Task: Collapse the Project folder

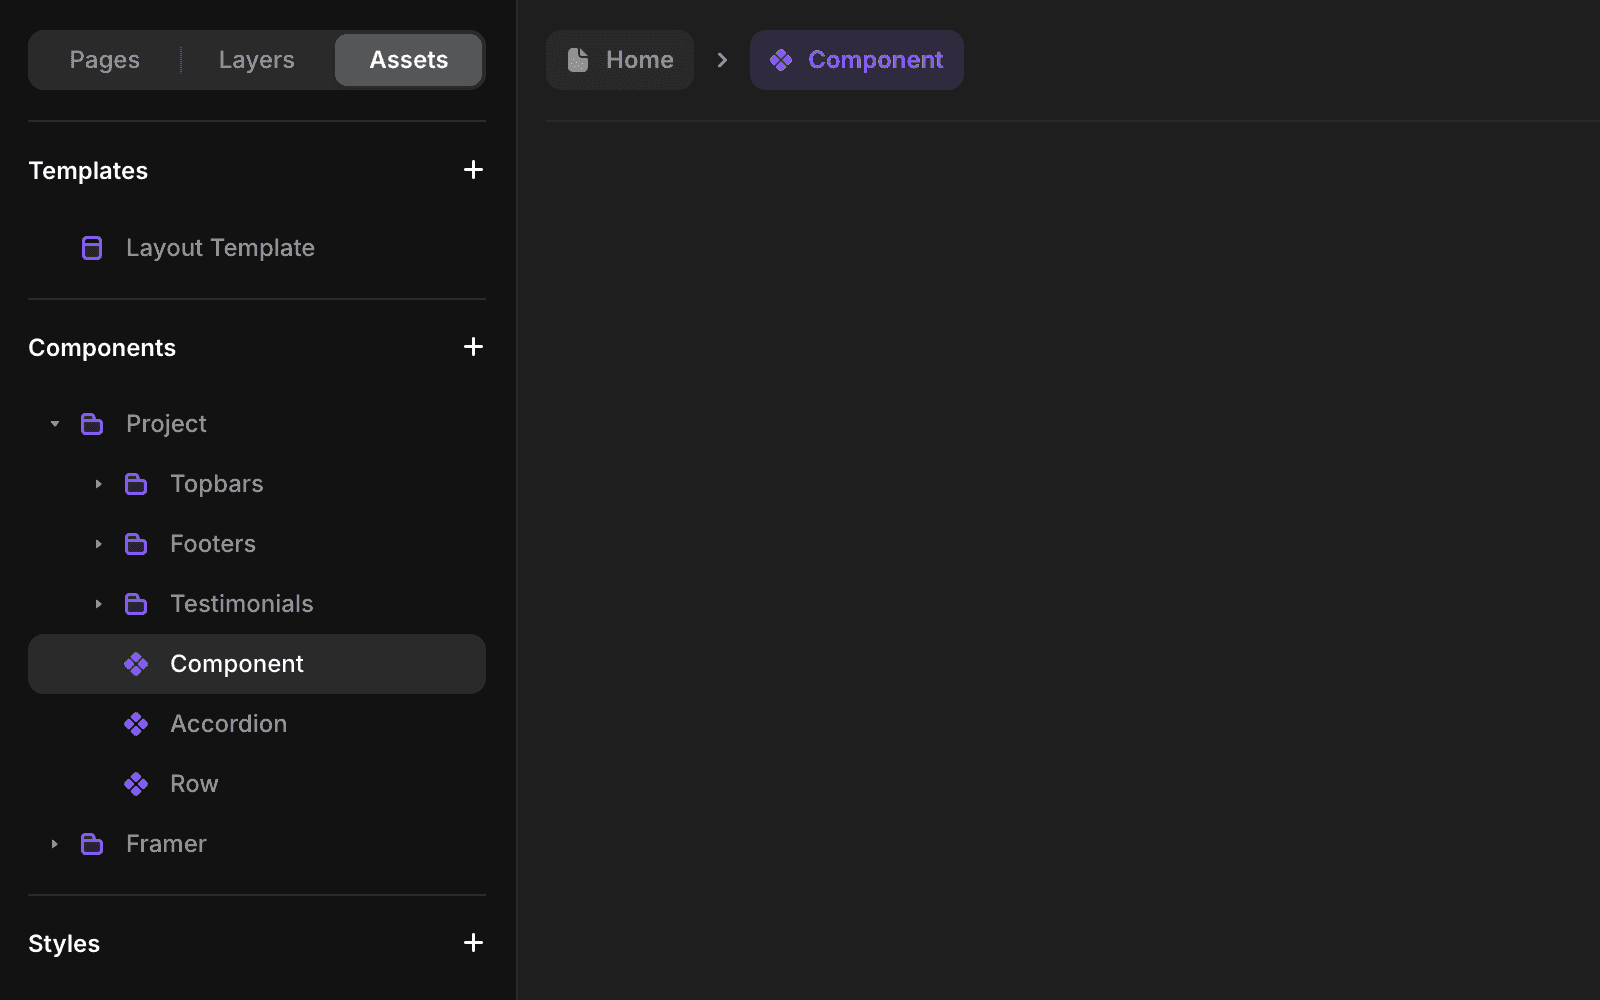Action: tap(54, 423)
